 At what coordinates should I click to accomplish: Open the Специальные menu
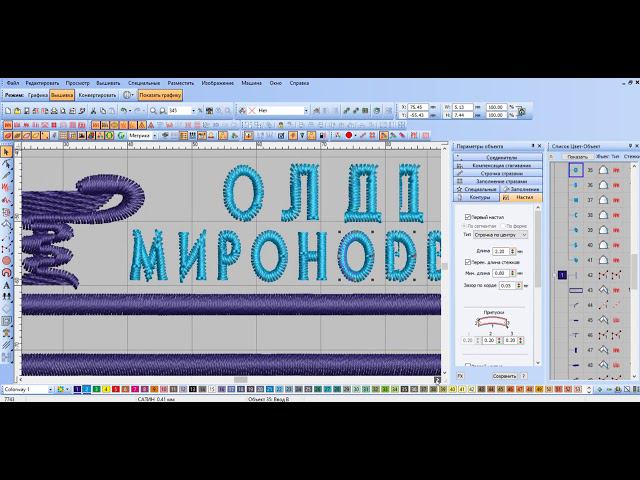[144, 83]
